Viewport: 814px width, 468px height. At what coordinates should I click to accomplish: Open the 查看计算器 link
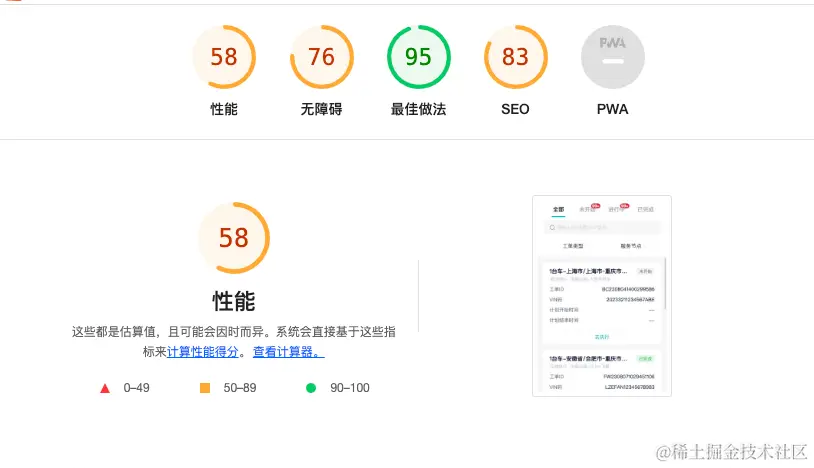point(289,352)
